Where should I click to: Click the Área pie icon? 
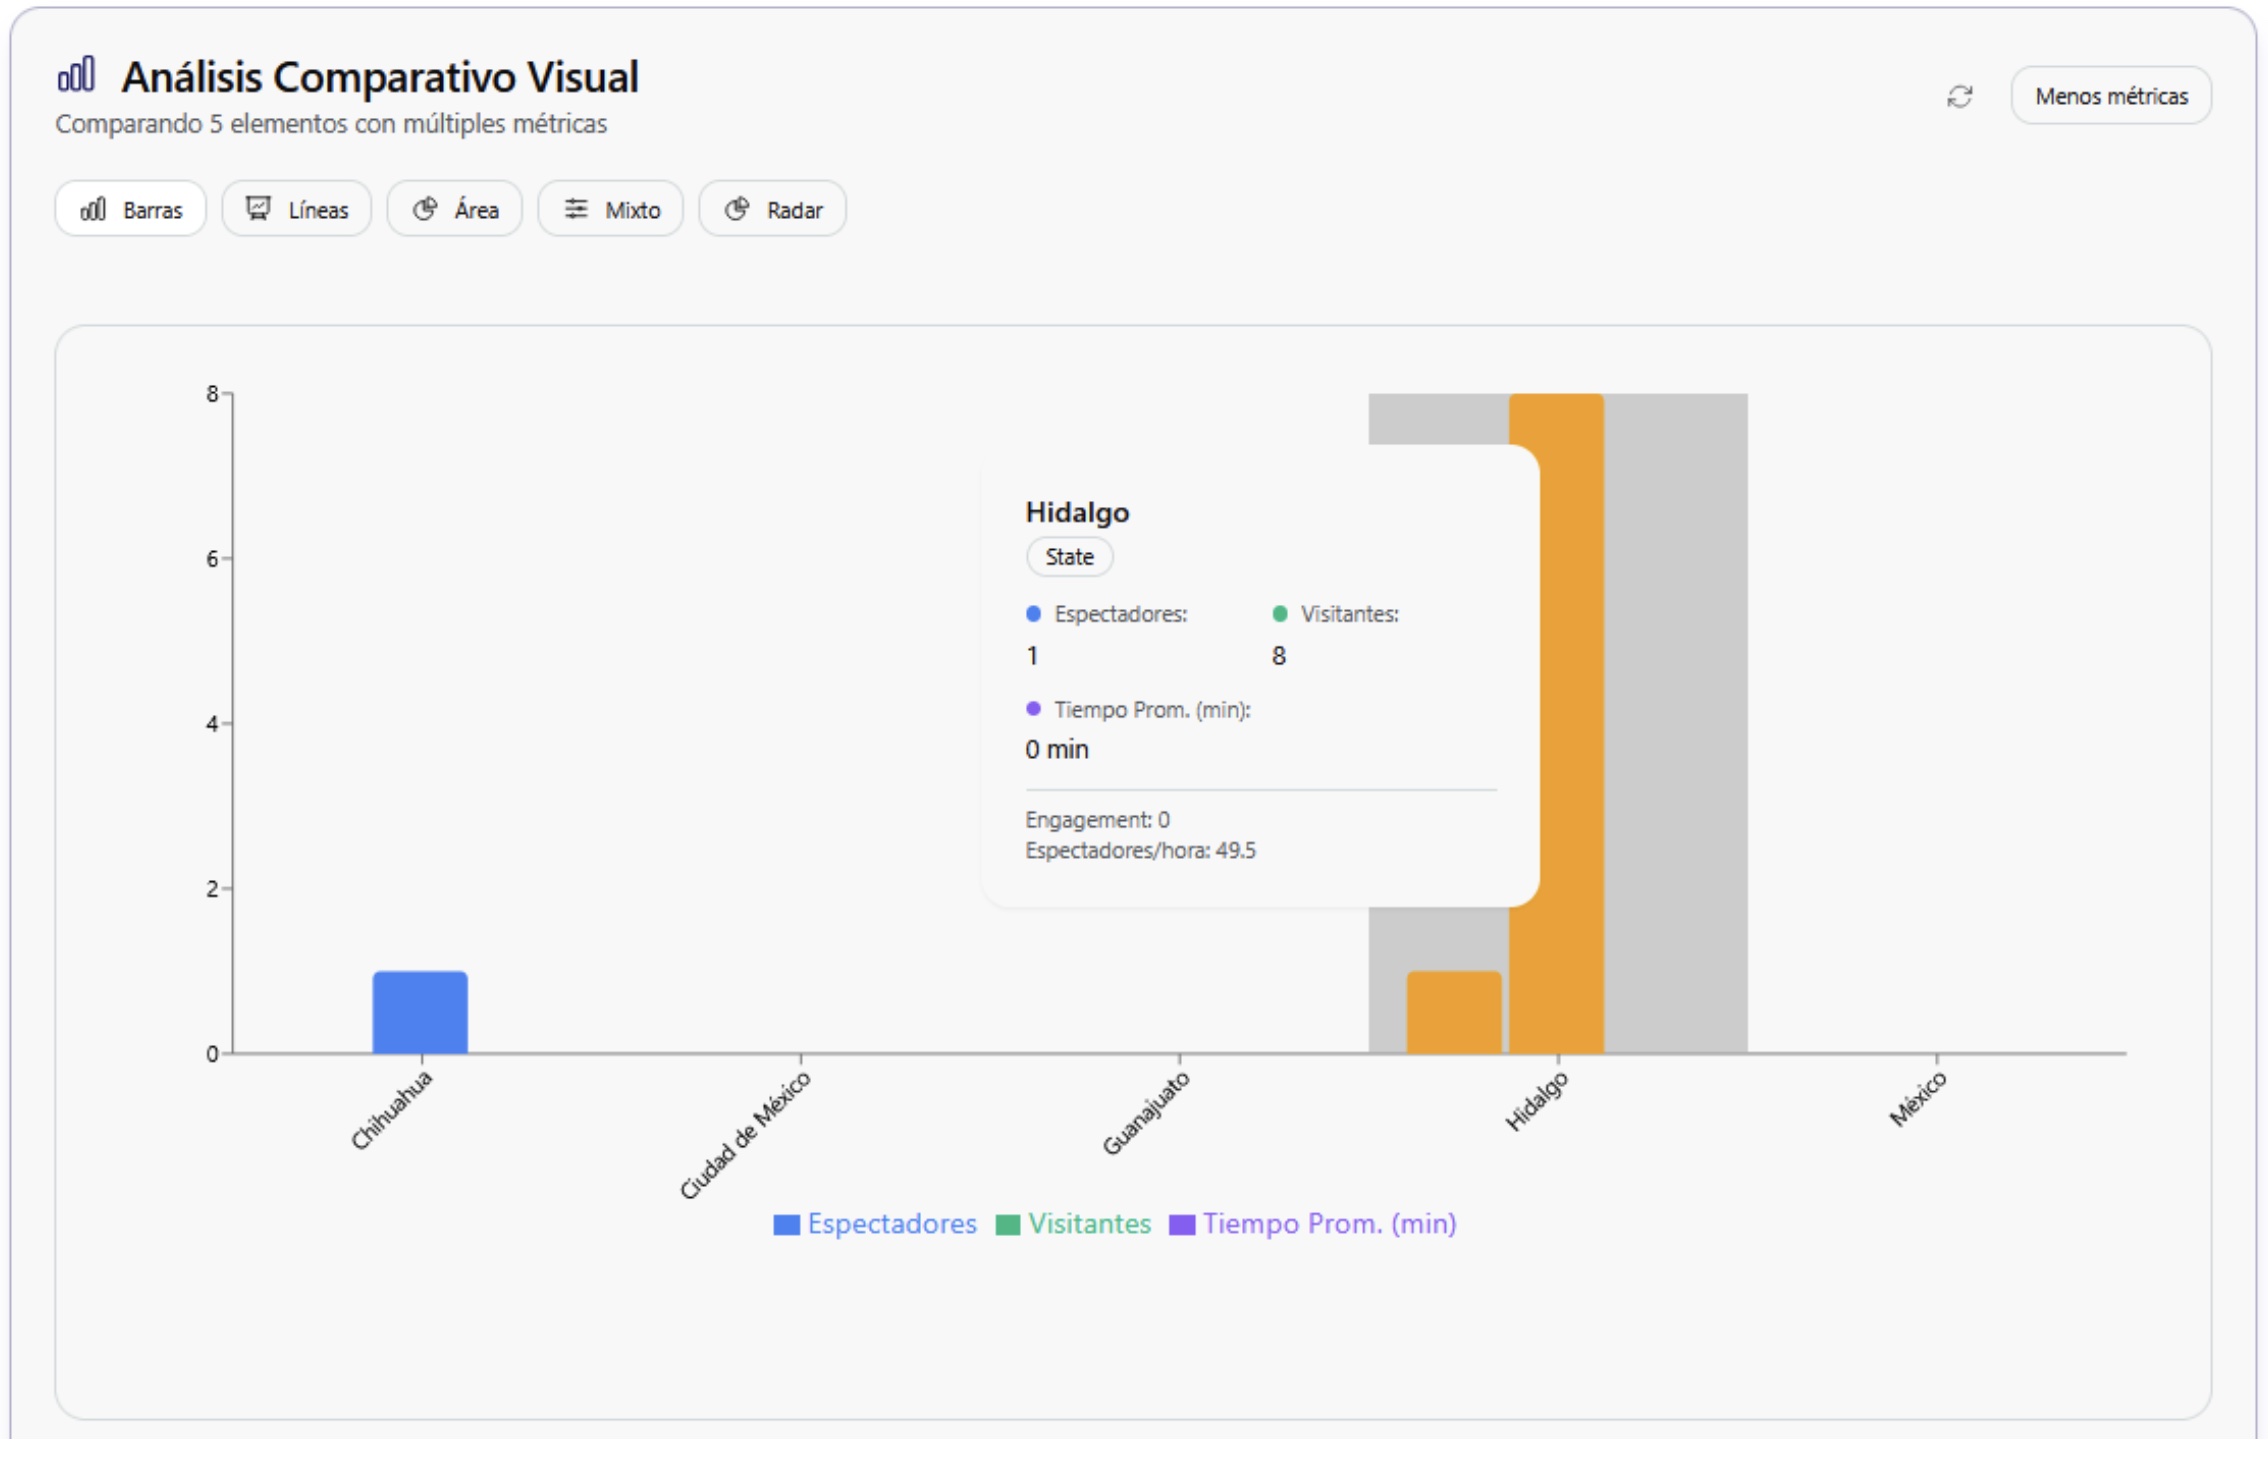tap(425, 208)
